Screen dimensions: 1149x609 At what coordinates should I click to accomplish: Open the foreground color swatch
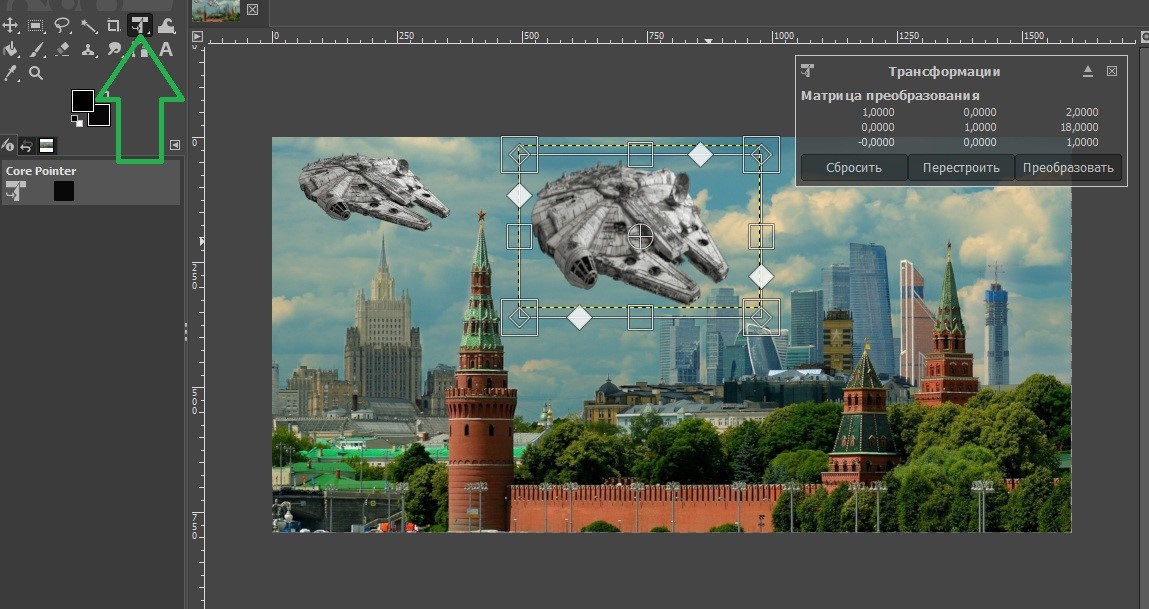tap(82, 100)
